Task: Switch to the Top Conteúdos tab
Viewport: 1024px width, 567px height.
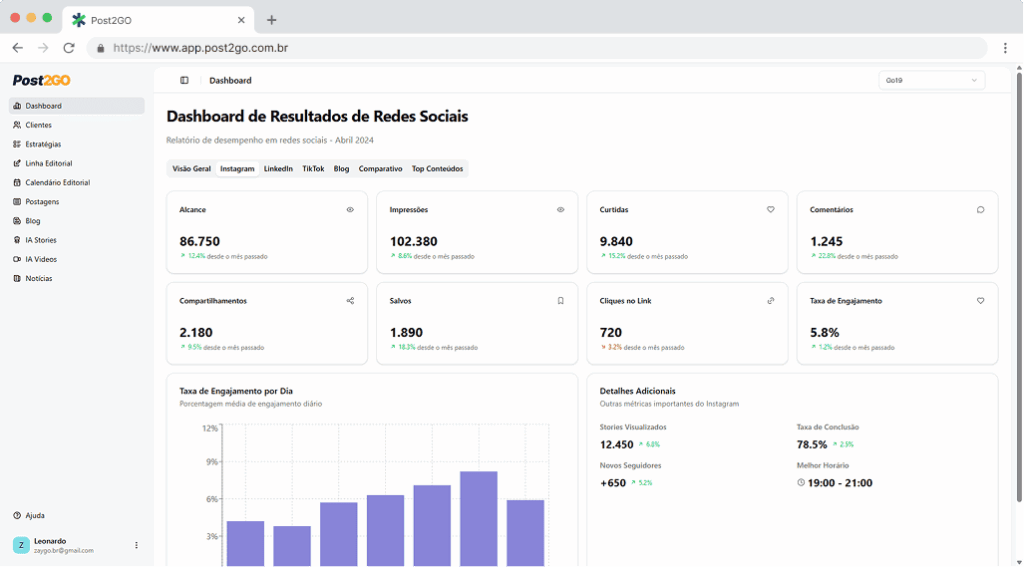Action: click(x=438, y=169)
